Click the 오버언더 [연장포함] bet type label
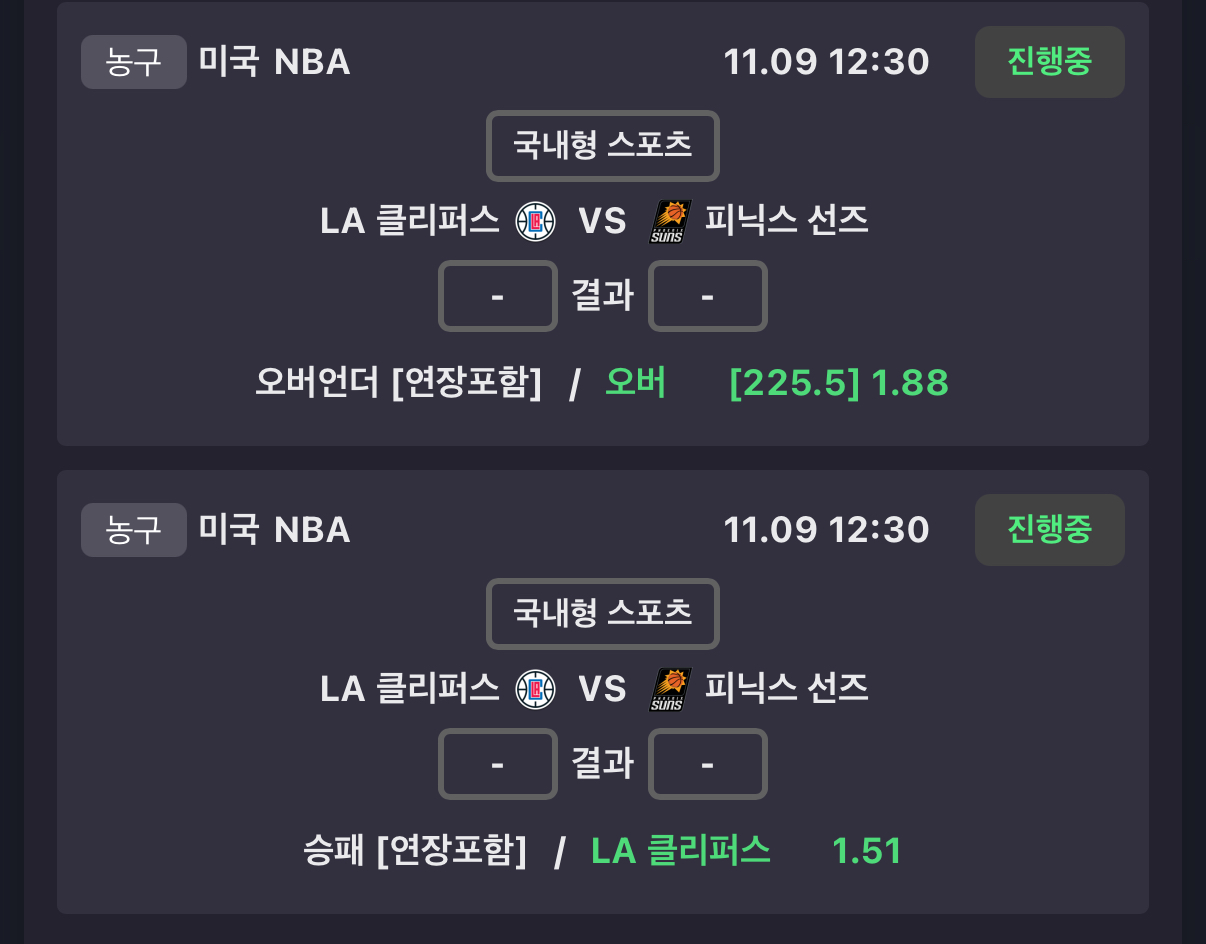 click(399, 382)
